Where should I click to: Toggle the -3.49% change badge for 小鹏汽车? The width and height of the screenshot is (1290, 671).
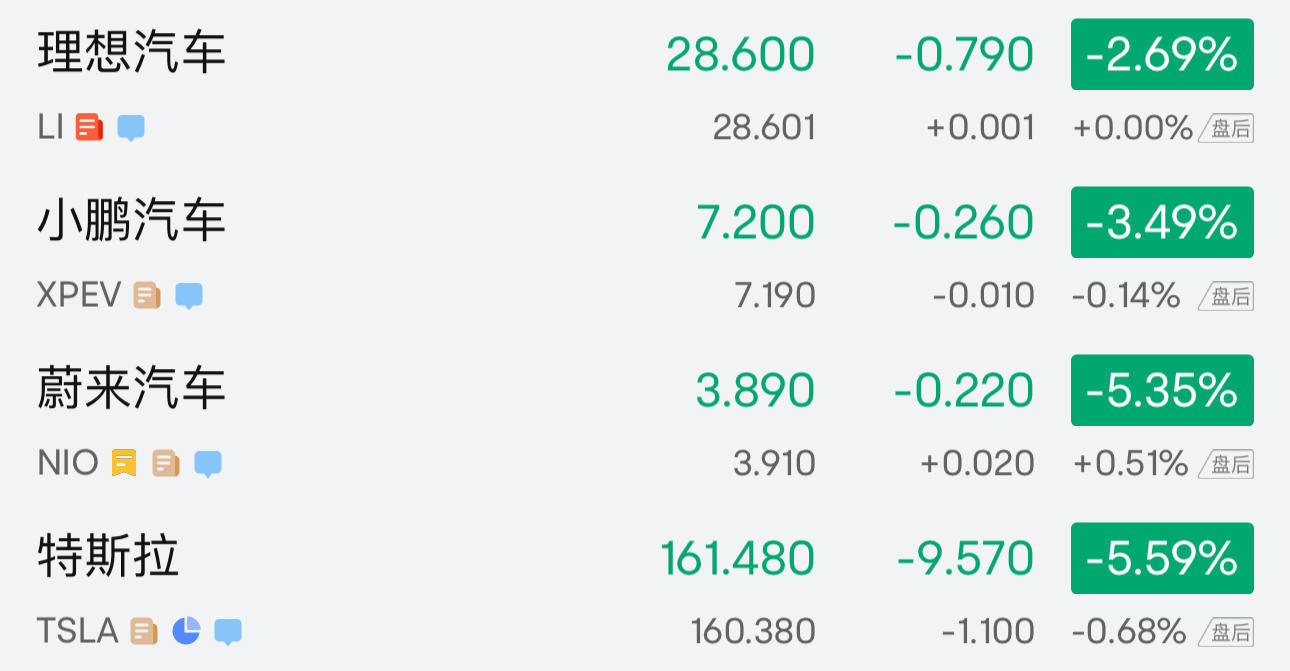pos(1162,222)
